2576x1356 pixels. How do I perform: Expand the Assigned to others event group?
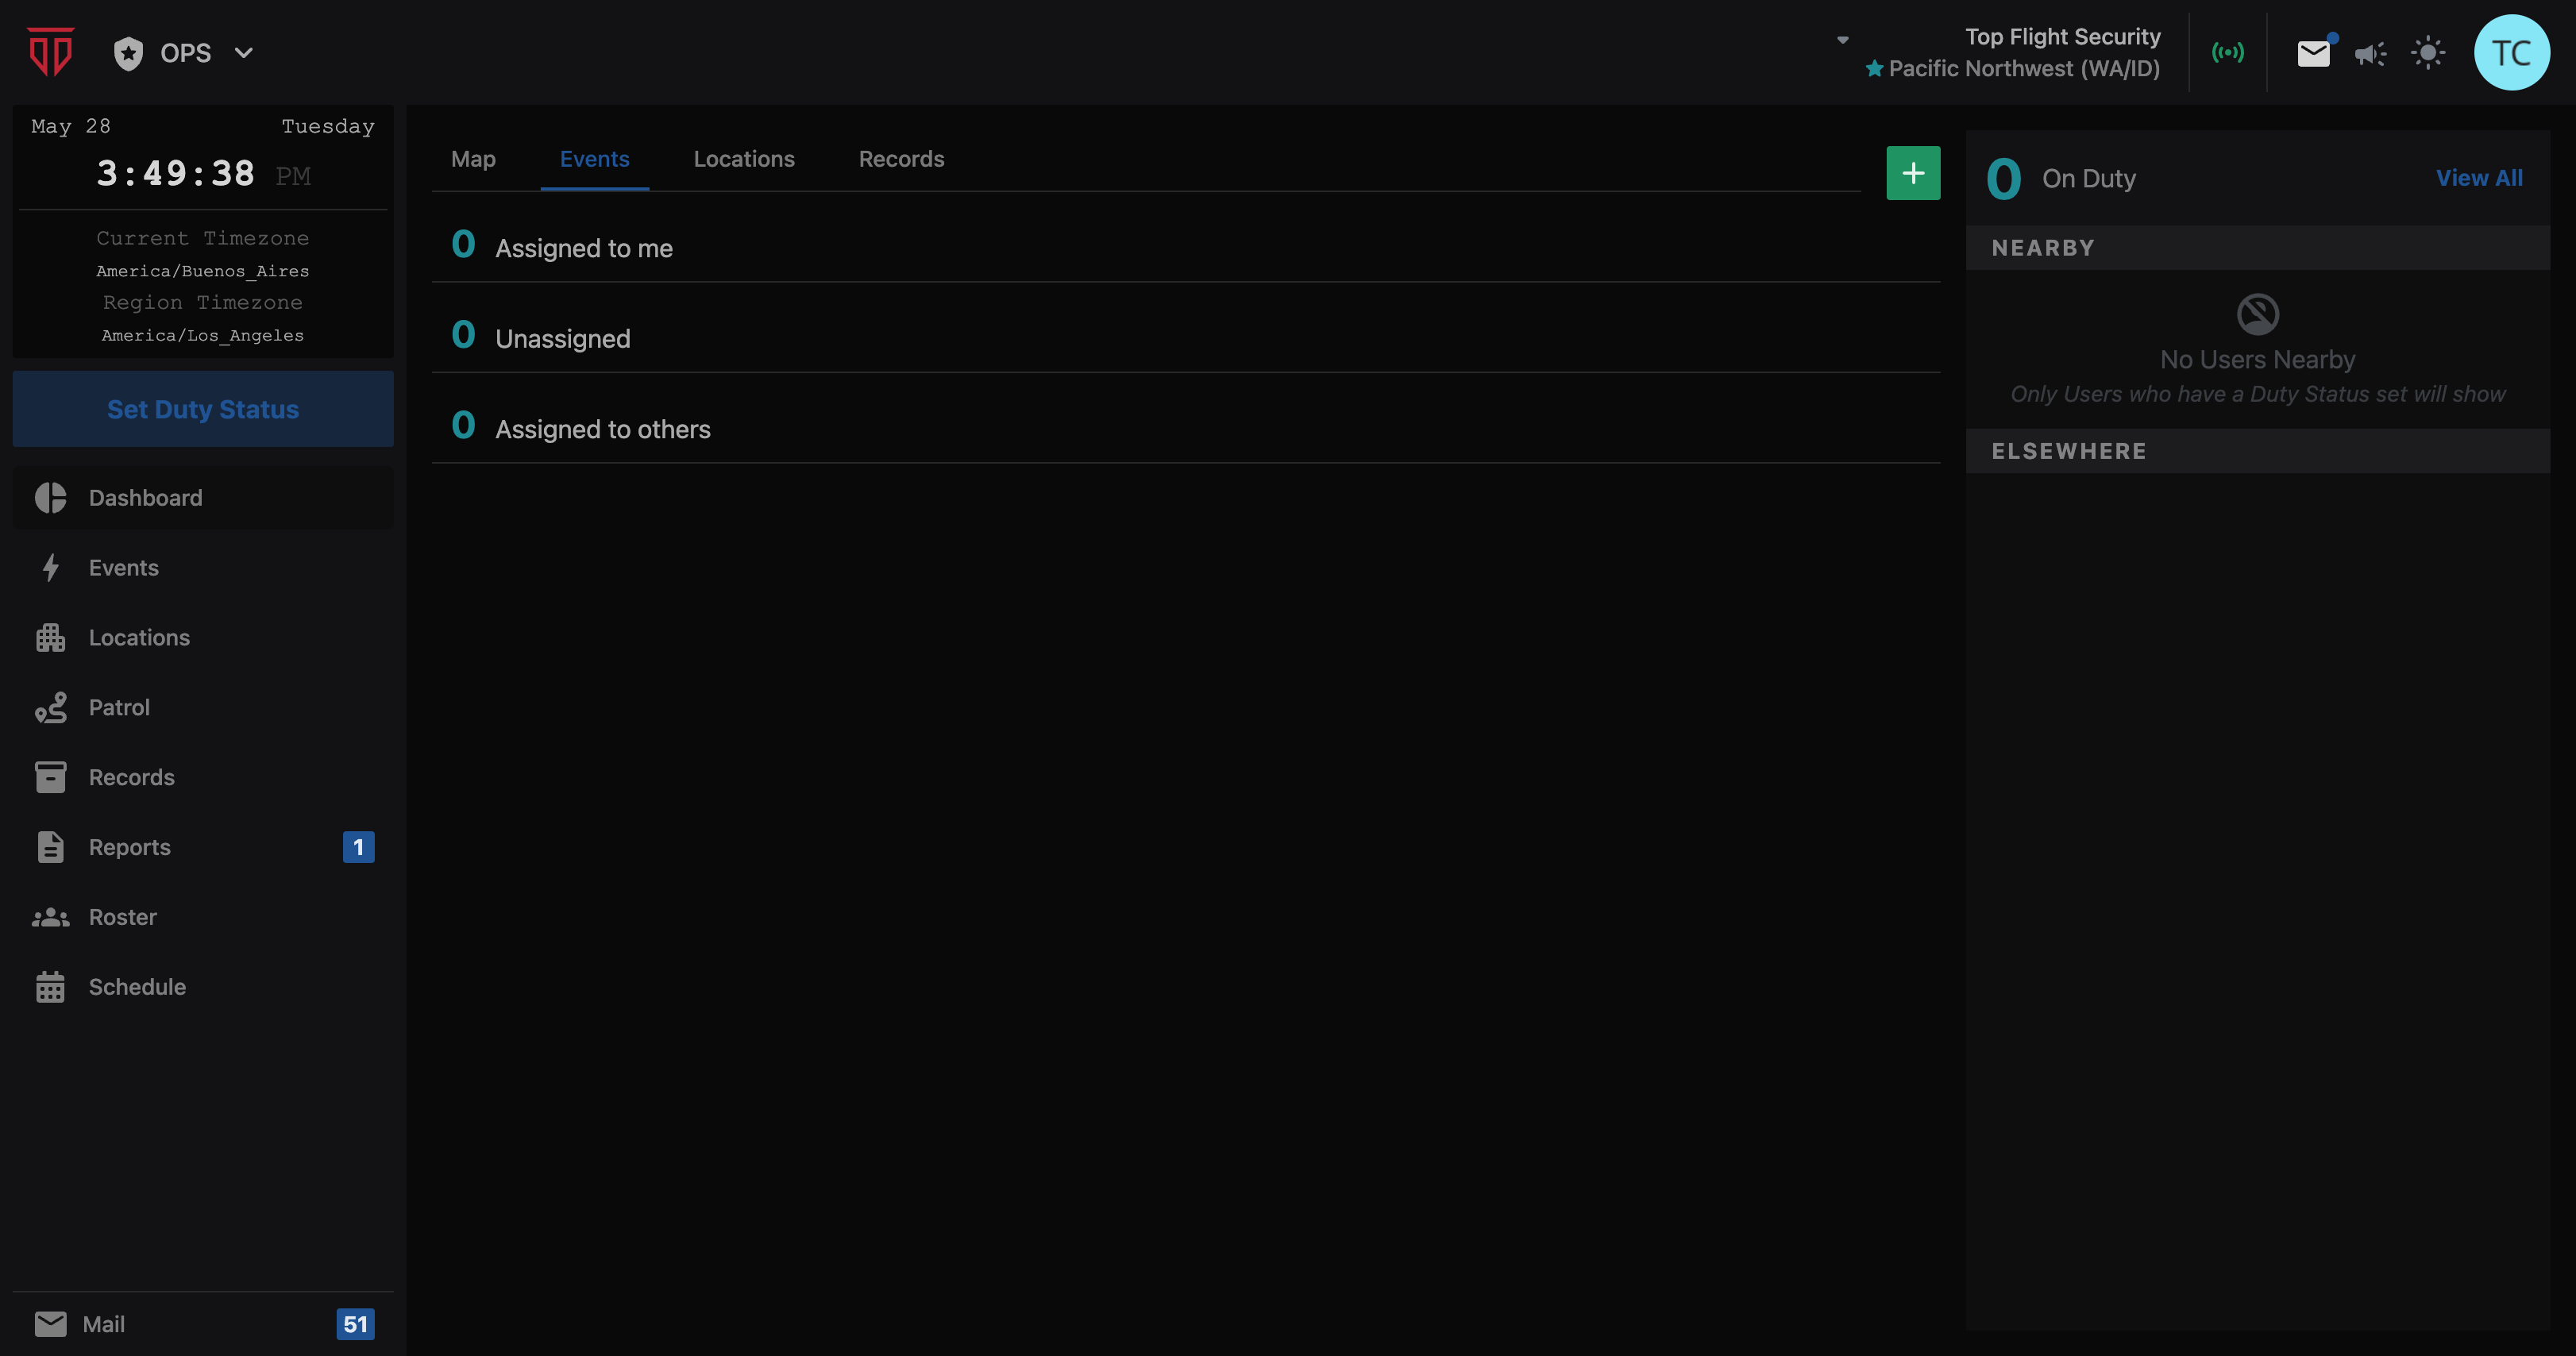point(603,428)
